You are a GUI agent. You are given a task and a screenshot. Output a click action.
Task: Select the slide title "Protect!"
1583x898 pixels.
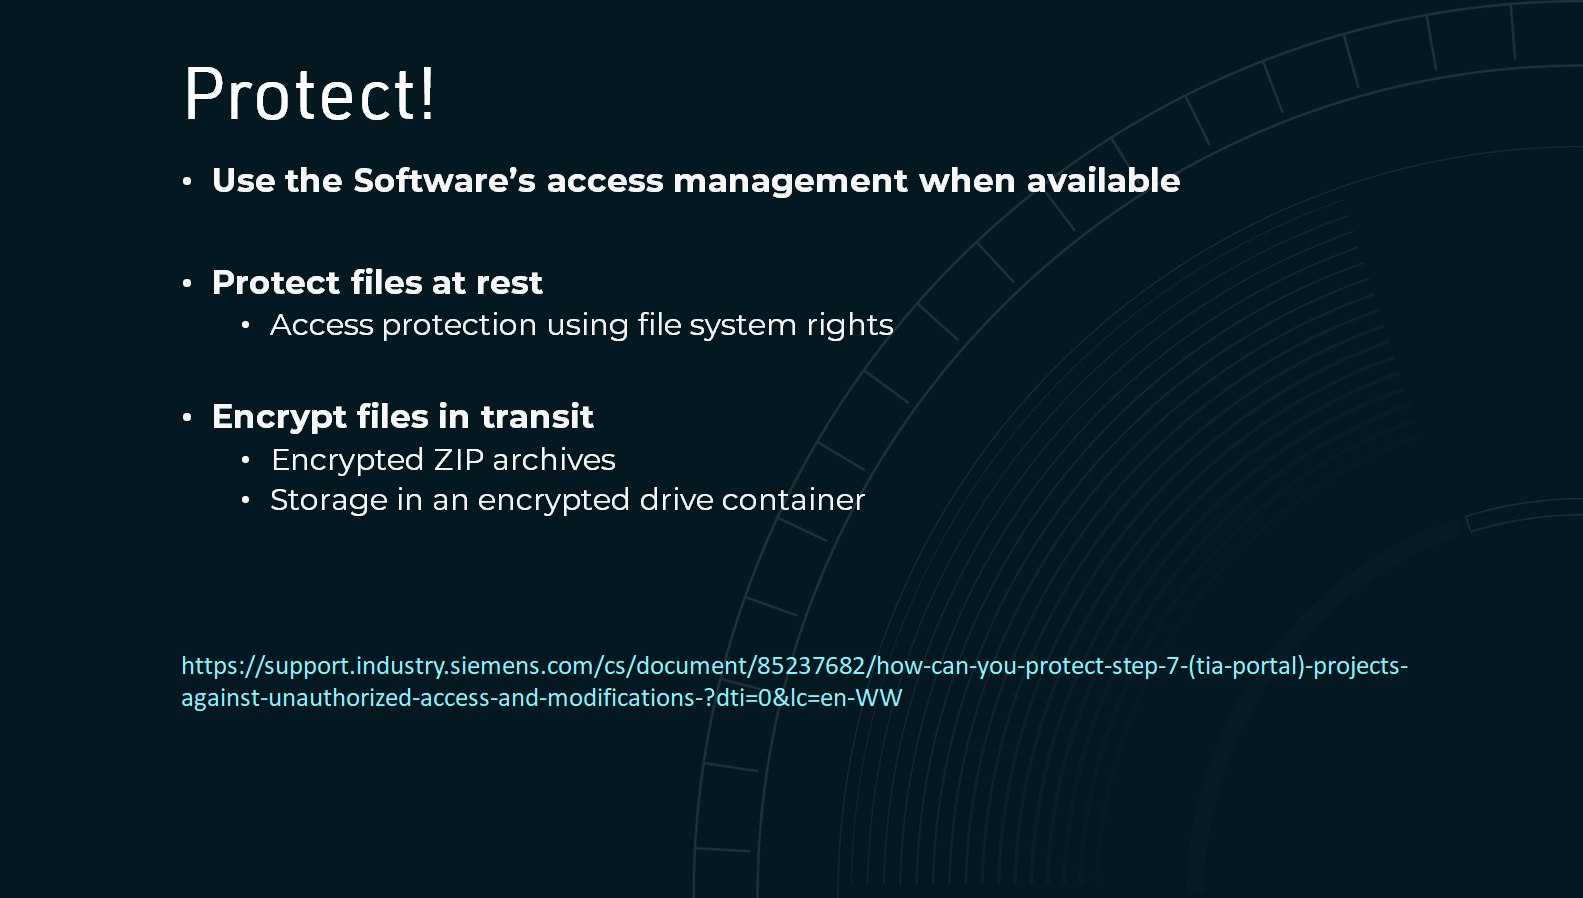coord(309,95)
